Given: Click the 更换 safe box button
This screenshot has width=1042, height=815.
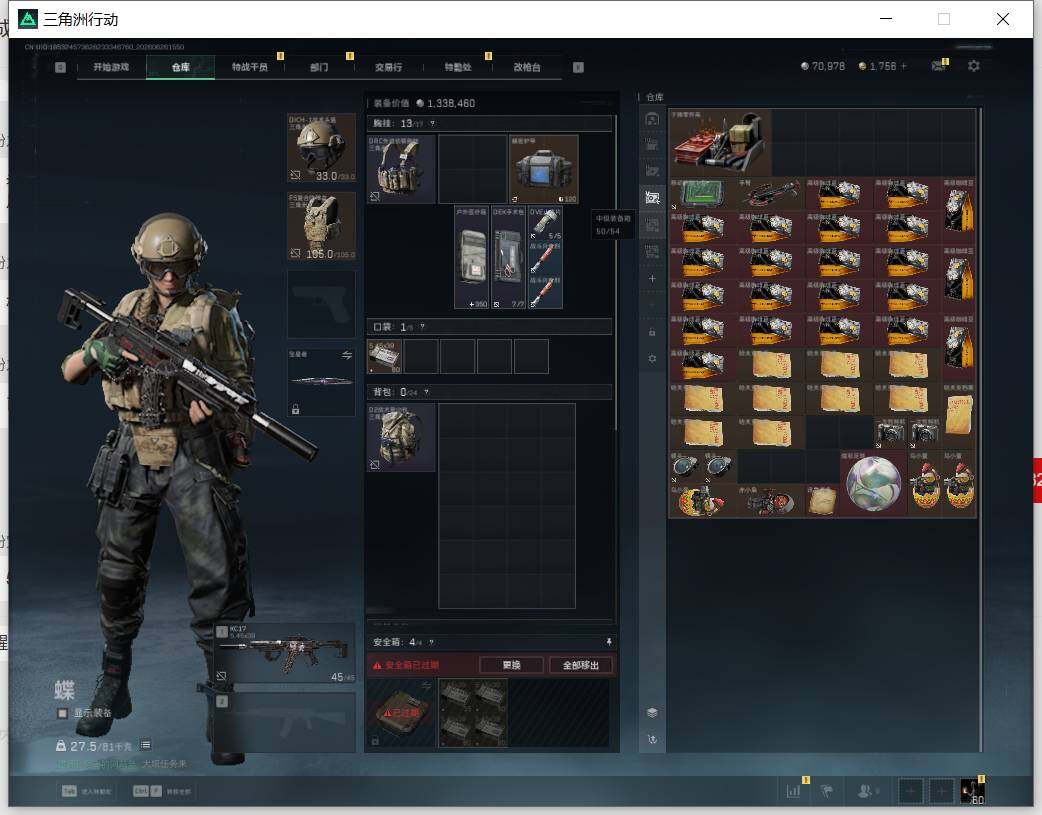Looking at the screenshot, I should pyautogui.click(x=511, y=665).
